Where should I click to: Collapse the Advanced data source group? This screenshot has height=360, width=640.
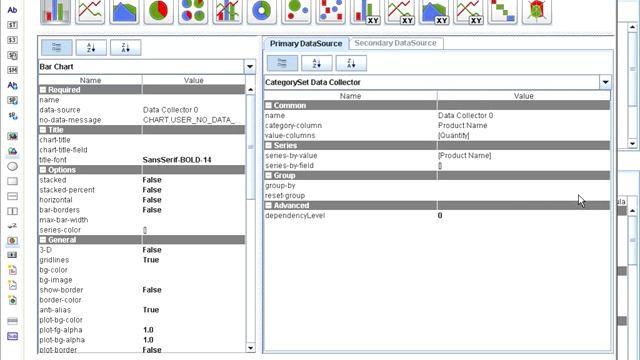(x=268, y=205)
